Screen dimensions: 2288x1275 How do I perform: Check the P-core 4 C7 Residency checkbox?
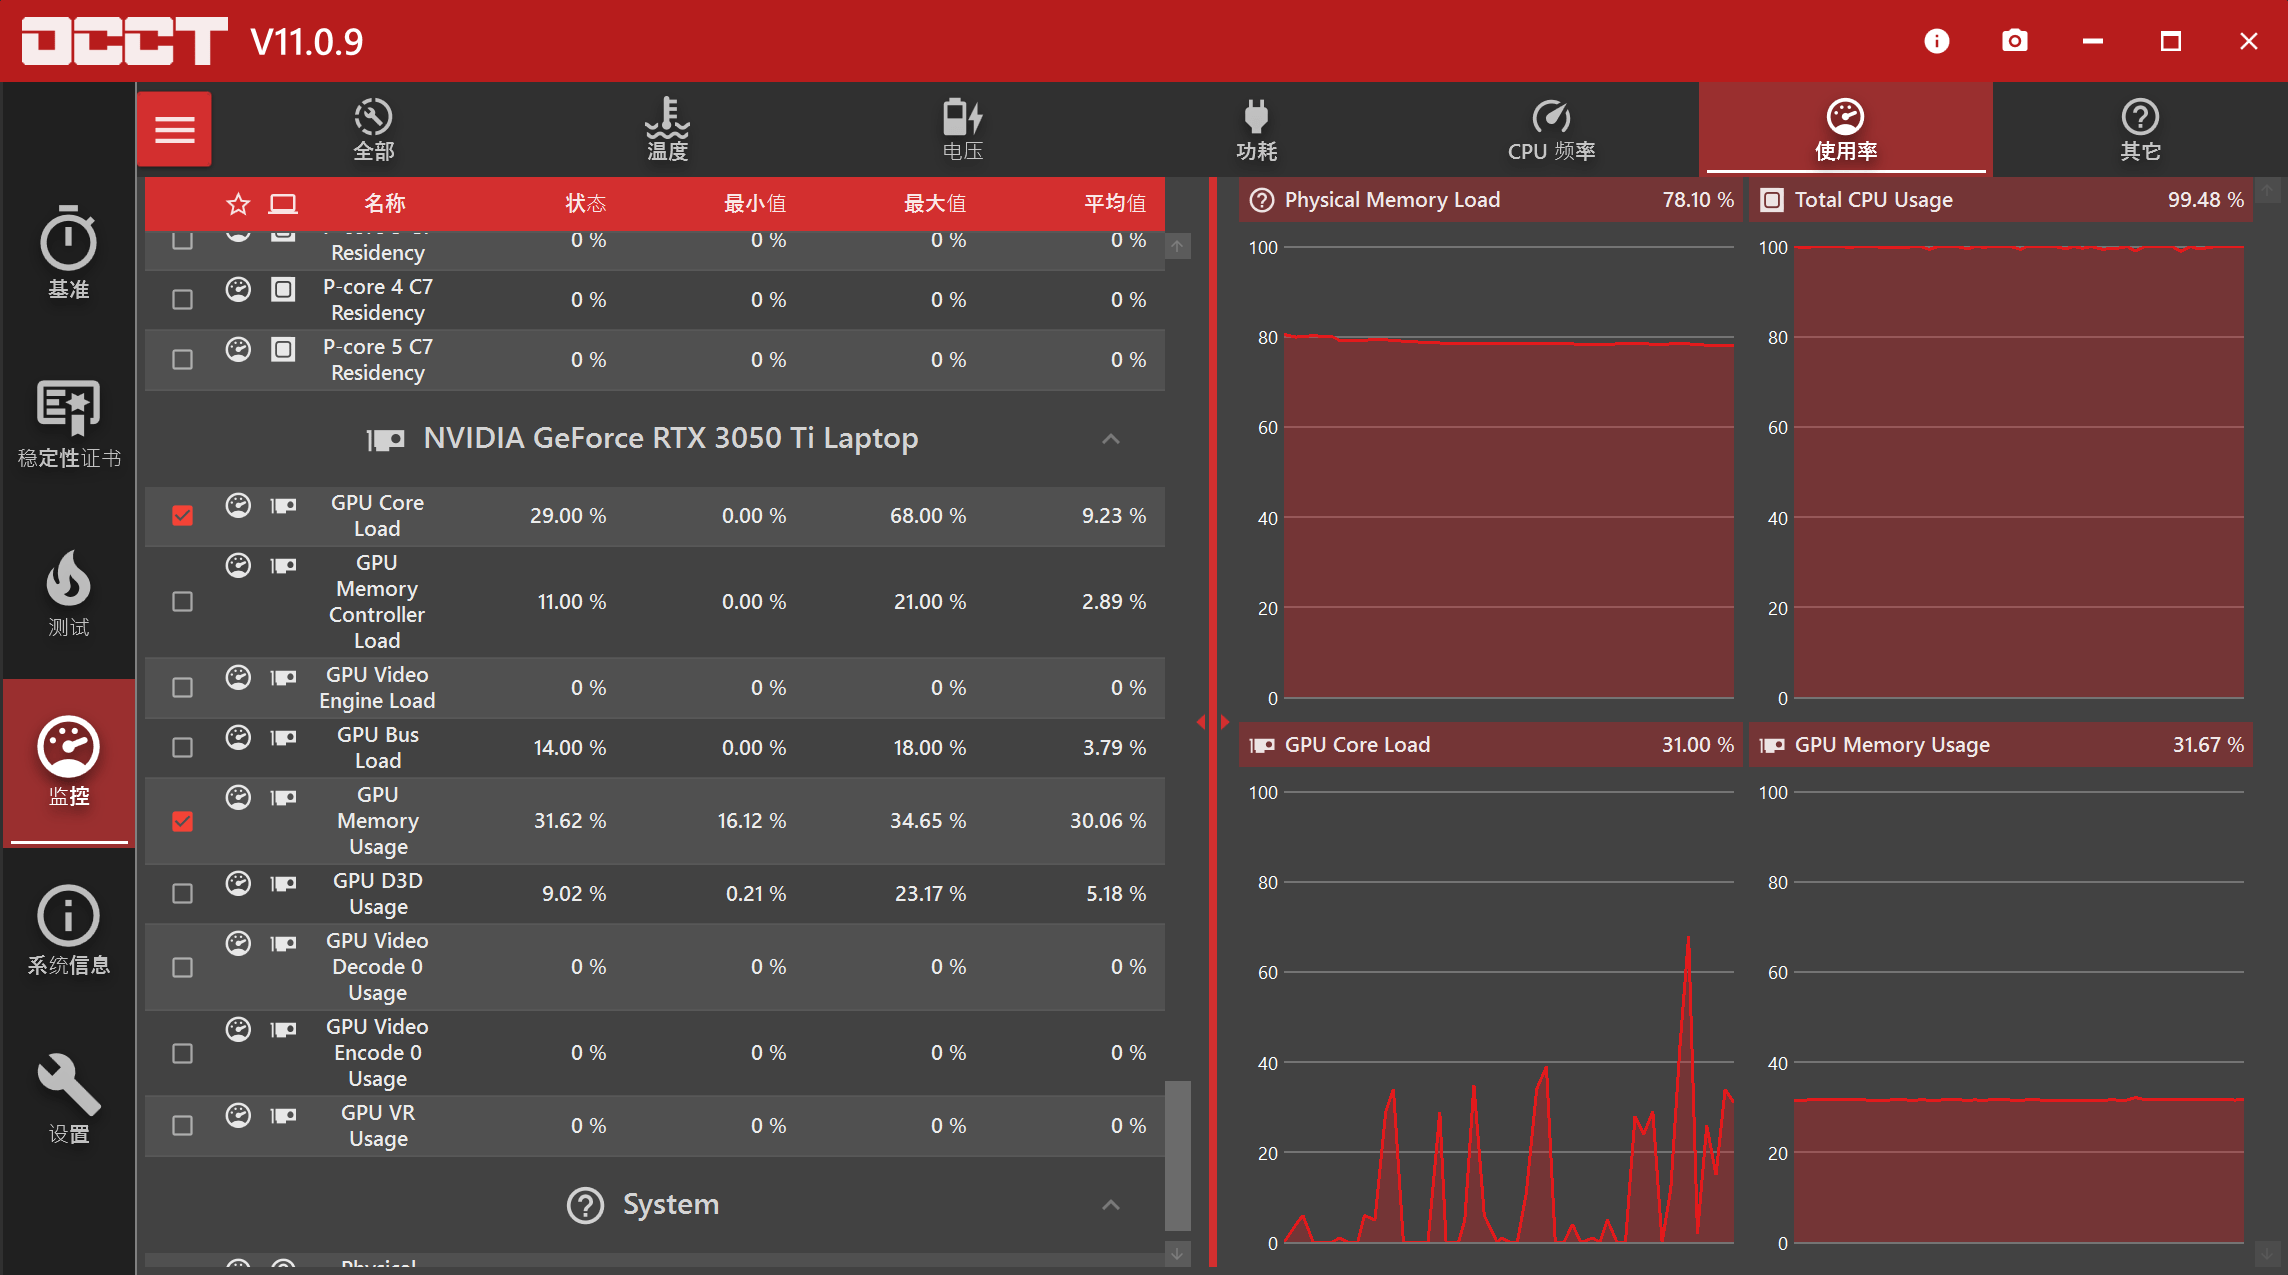(182, 299)
